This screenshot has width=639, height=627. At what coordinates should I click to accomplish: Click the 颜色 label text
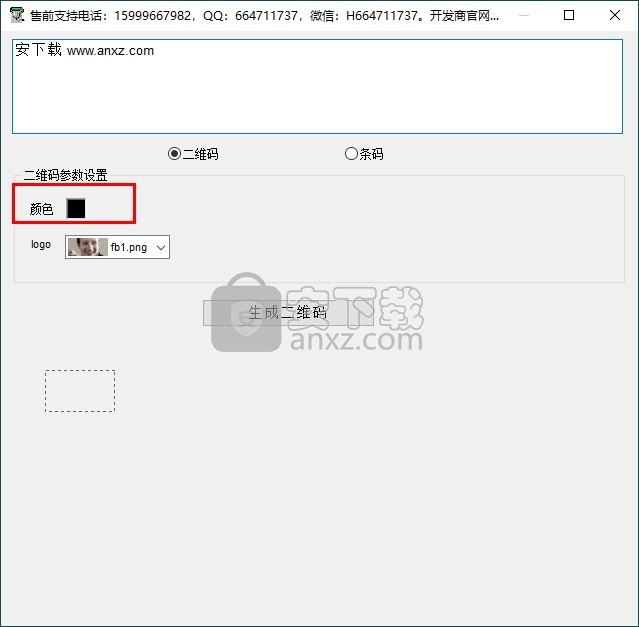click(42, 209)
